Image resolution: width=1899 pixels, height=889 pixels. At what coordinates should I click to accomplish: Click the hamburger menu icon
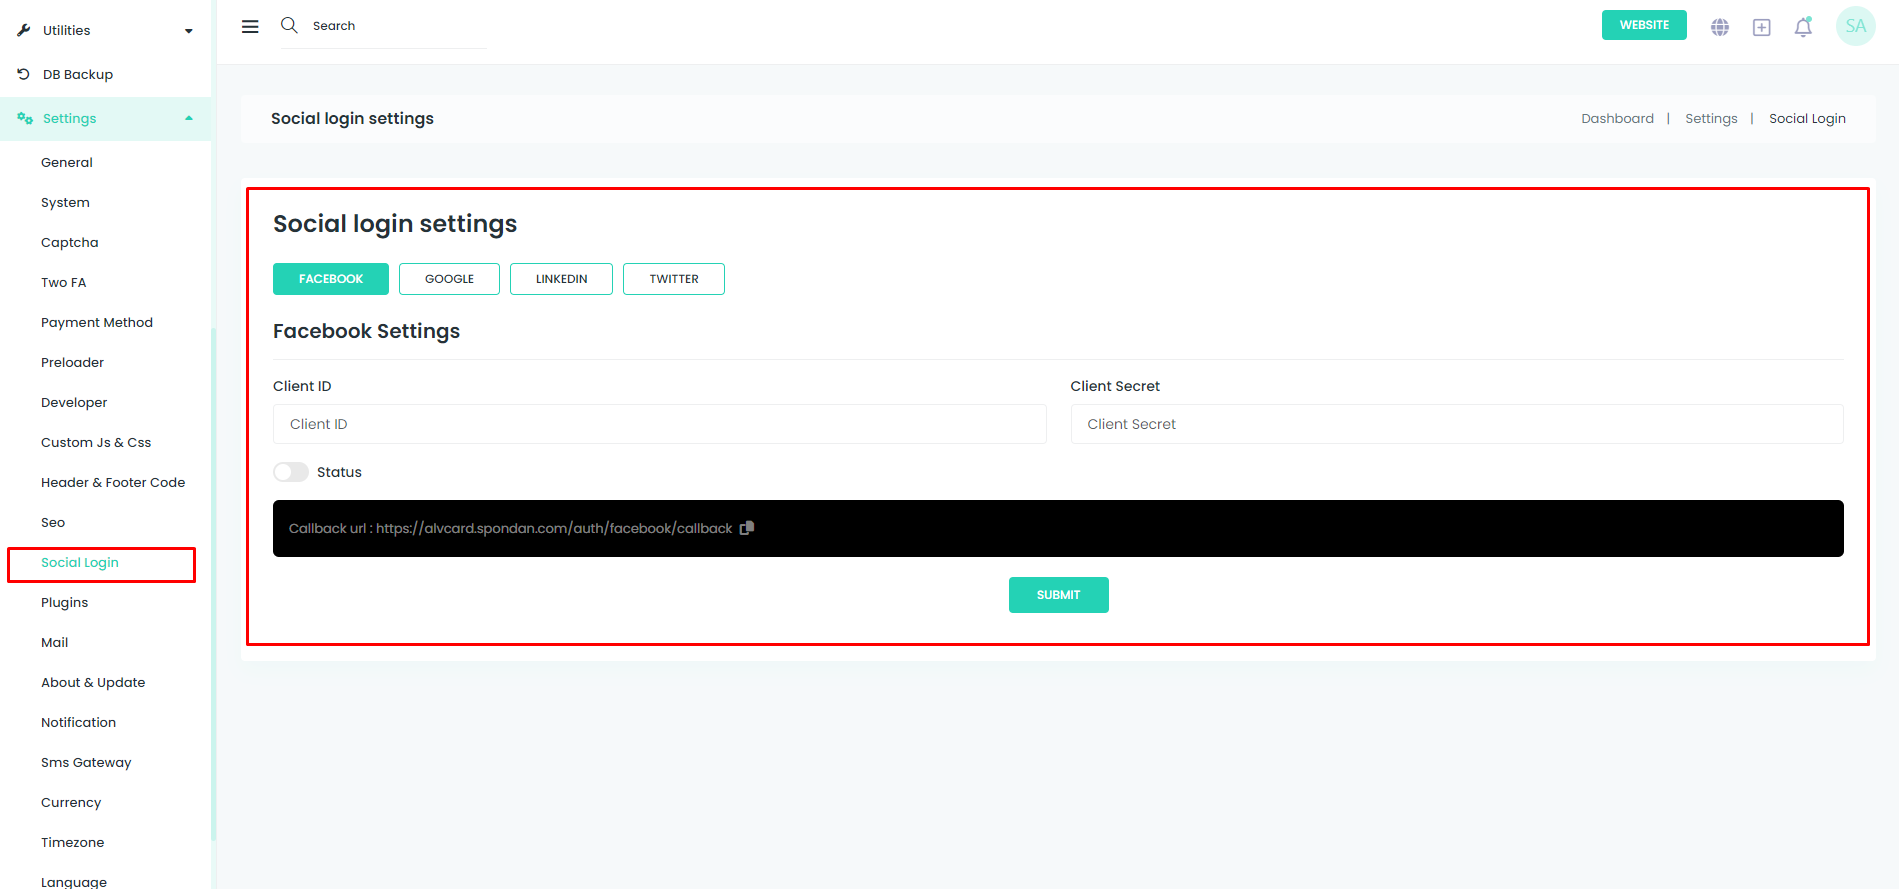(250, 27)
